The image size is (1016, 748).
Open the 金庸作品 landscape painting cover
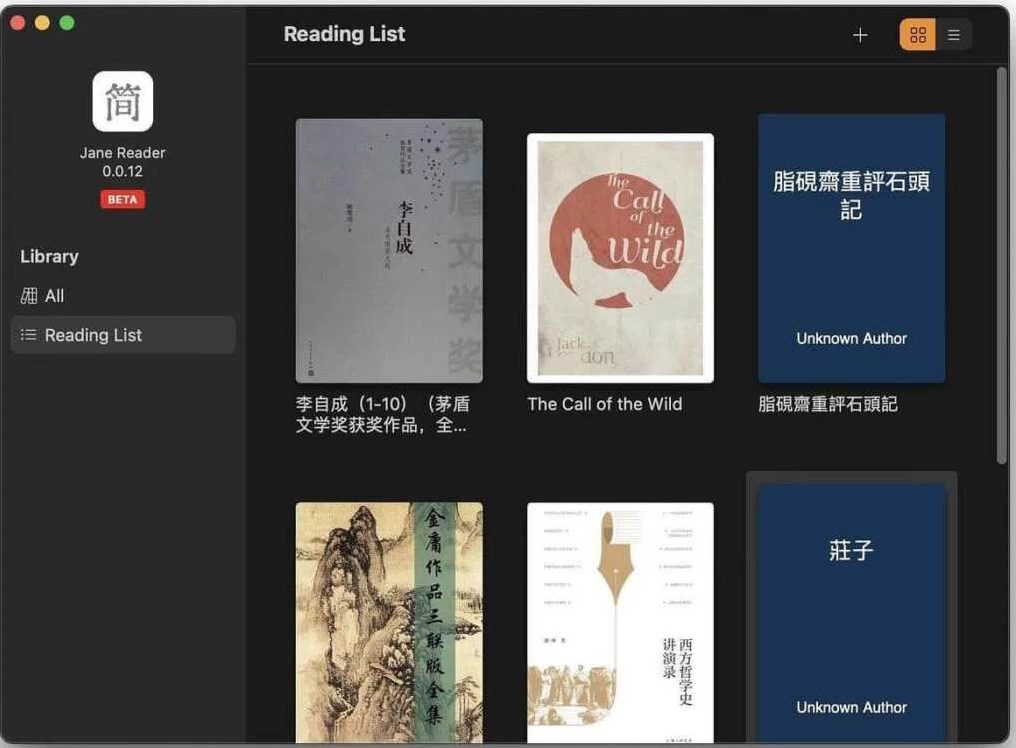click(389, 622)
